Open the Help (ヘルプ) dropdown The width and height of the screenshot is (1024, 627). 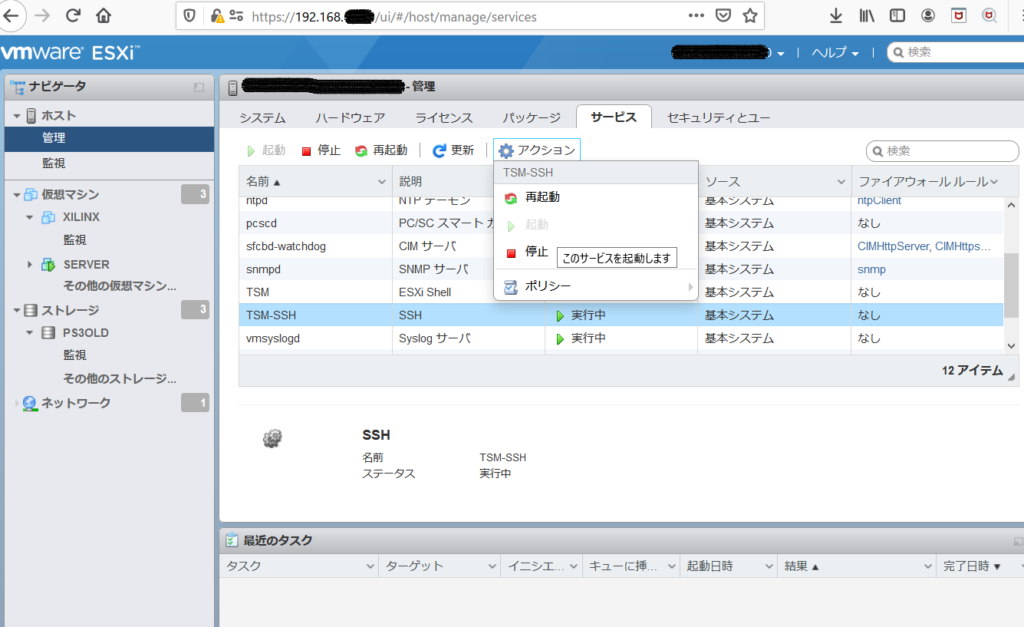tap(835, 53)
